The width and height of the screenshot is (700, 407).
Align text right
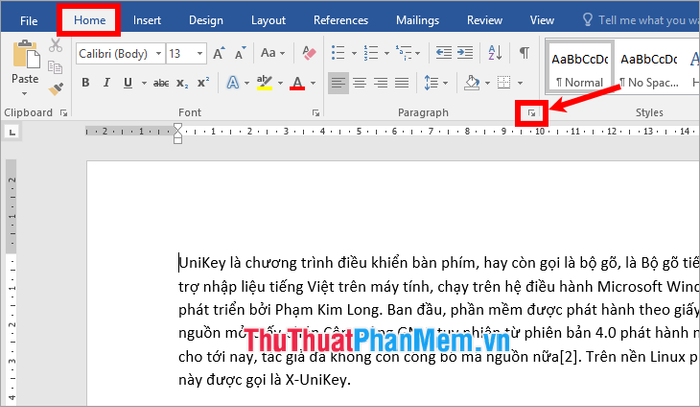click(381, 83)
